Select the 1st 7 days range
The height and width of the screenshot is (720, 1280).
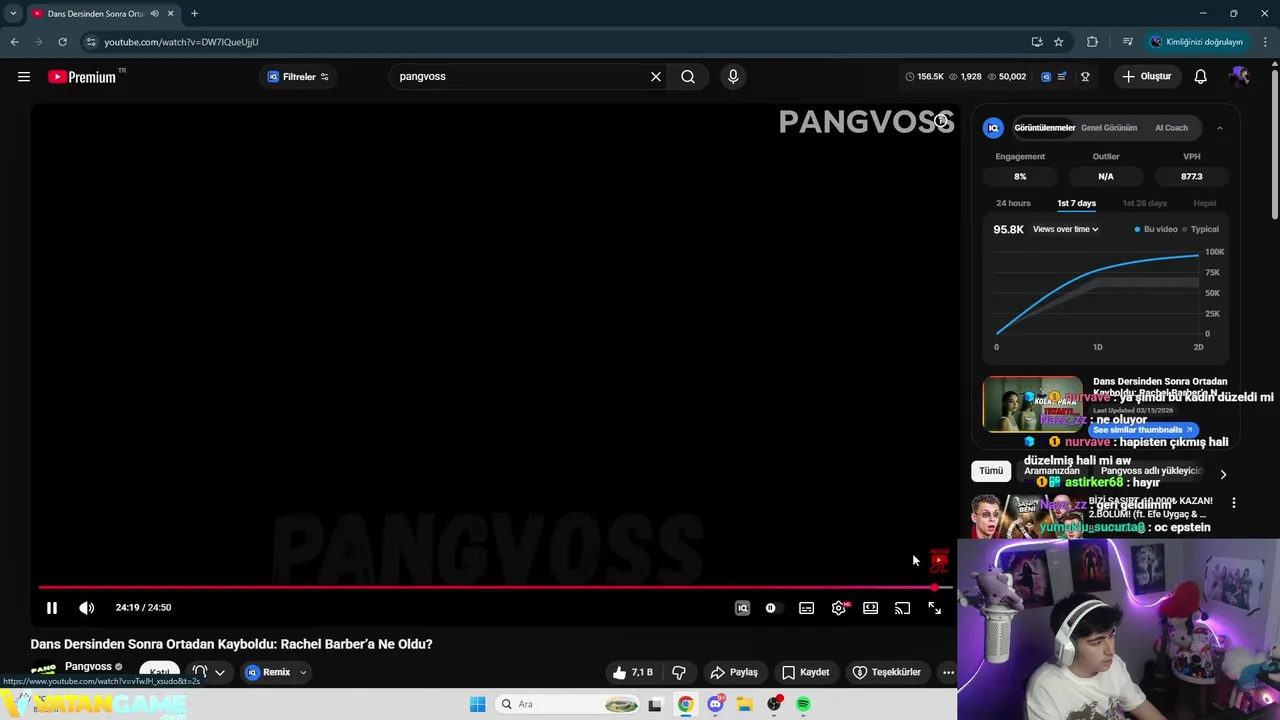pyautogui.click(x=1076, y=203)
